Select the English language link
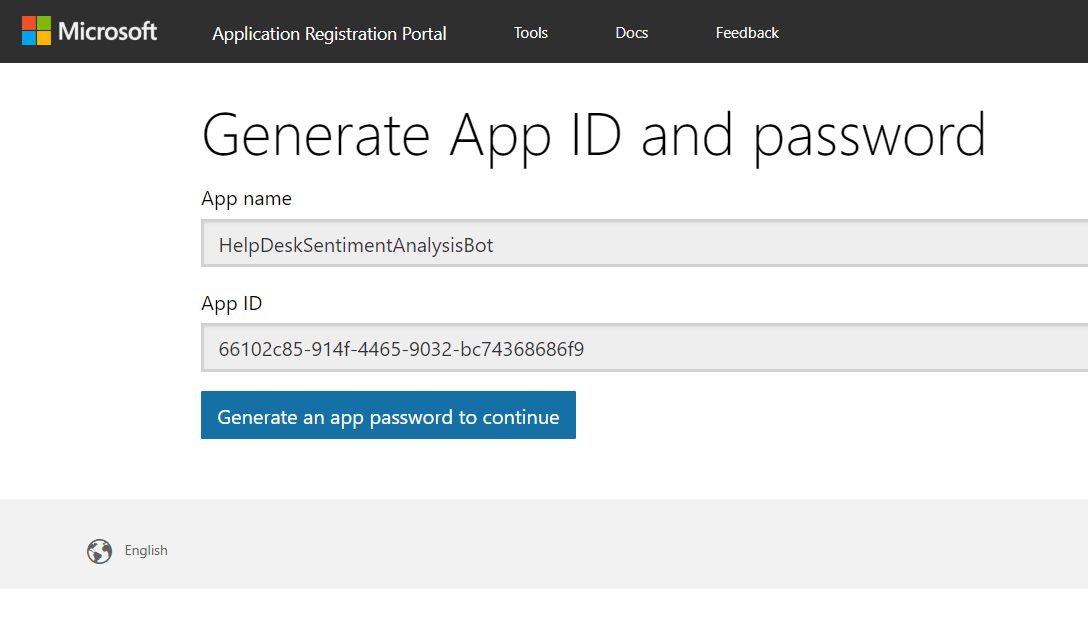Viewport: 1088px width, 630px height. tap(146, 551)
